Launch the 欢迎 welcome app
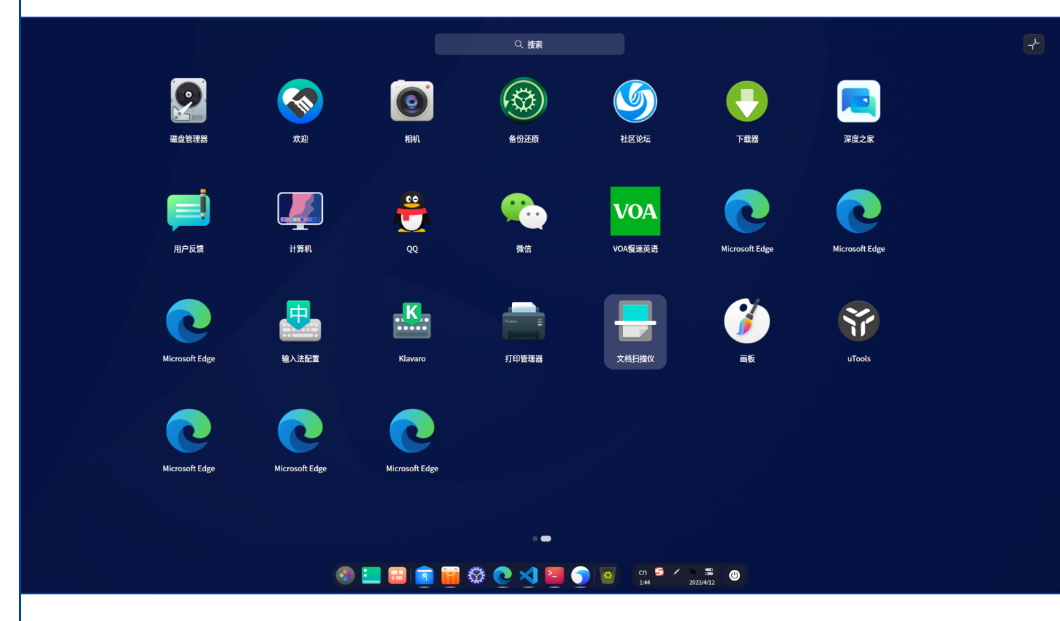 click(300, 101)
